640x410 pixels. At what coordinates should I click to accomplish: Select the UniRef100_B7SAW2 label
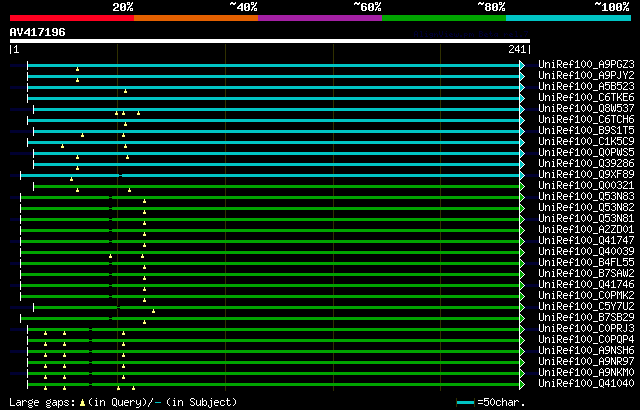[x=586, y=273]
